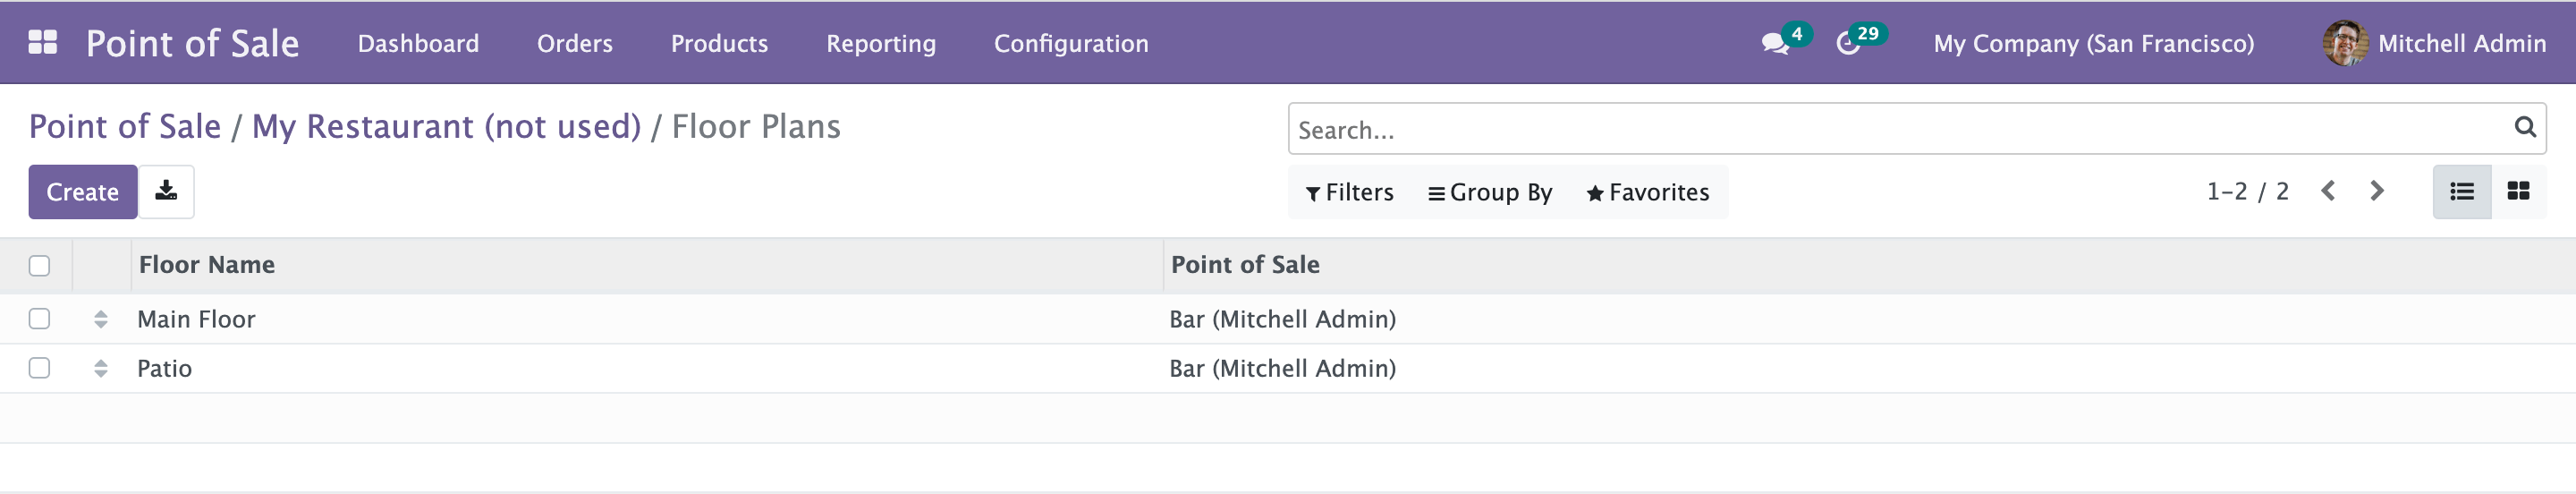
Task: Check the Main Floor row checkbox
Action: 39,319
